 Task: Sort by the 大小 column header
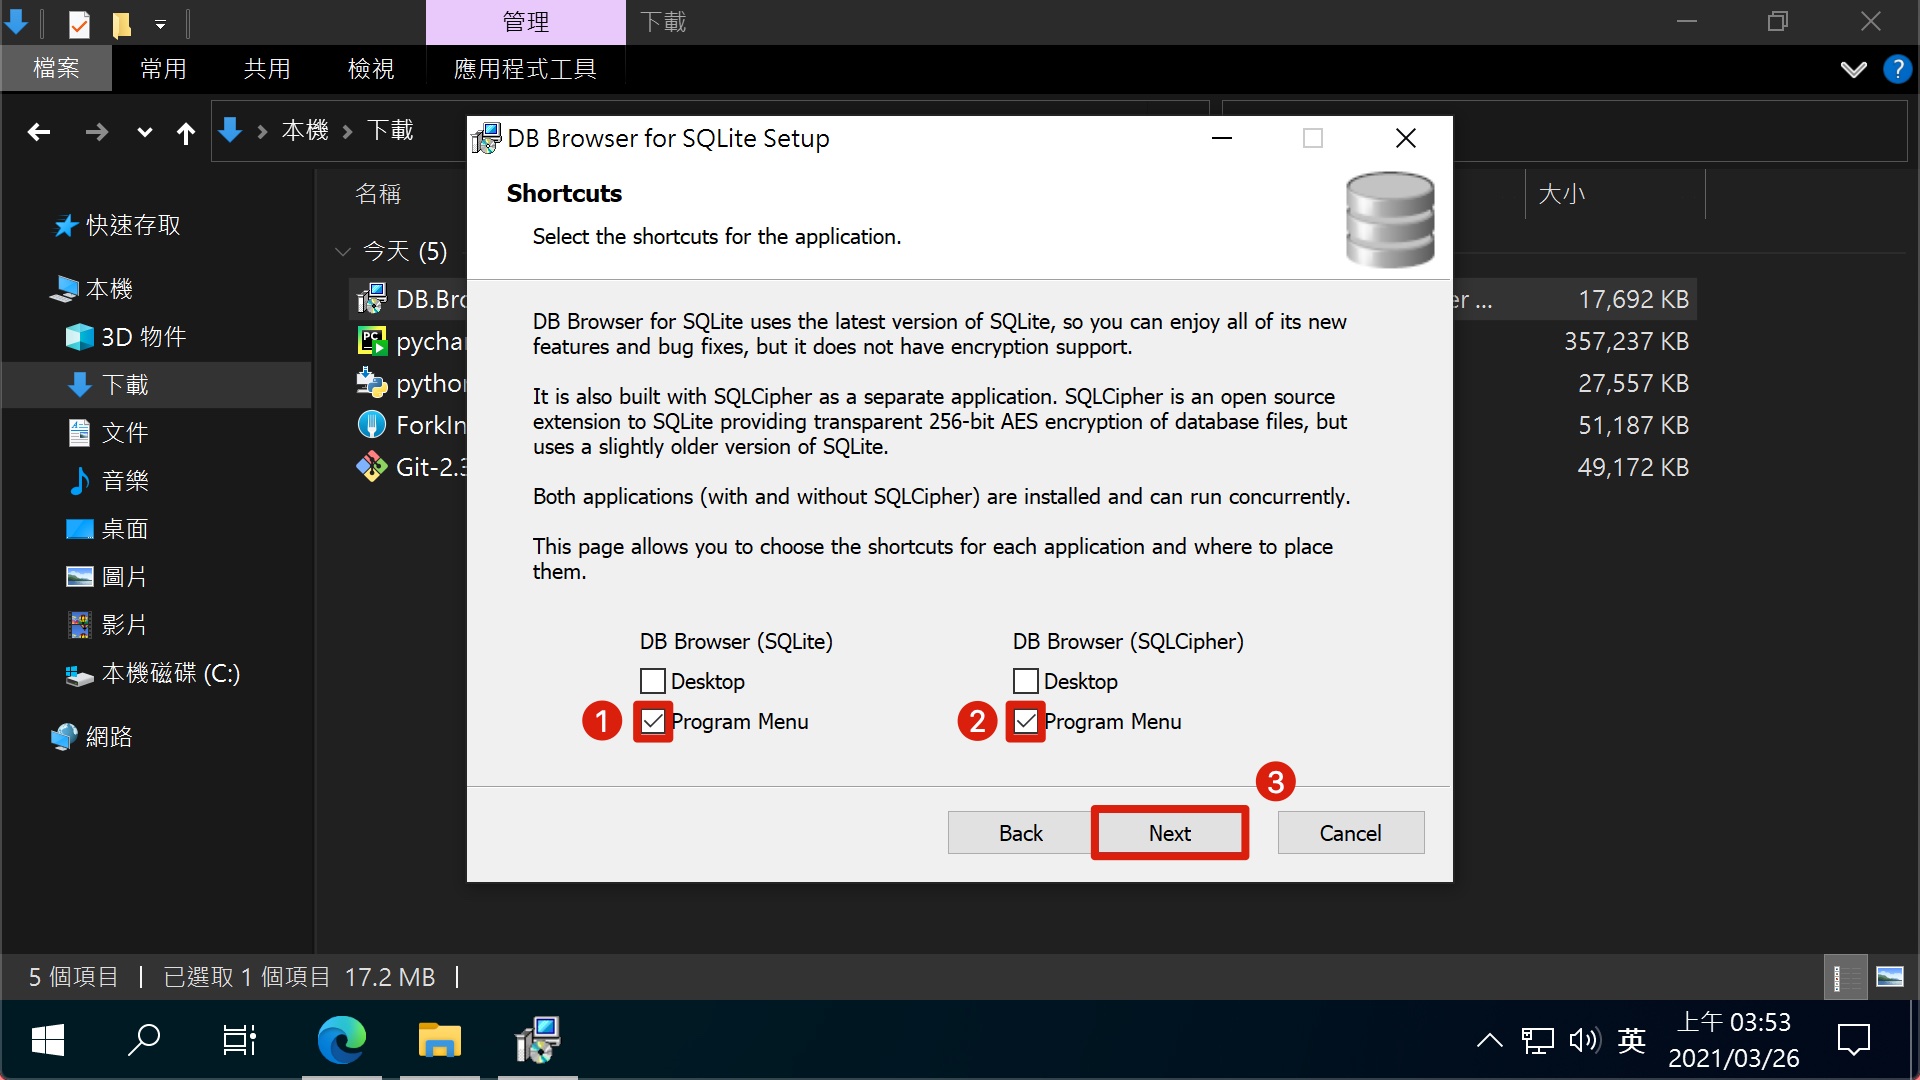[1561, 194]
